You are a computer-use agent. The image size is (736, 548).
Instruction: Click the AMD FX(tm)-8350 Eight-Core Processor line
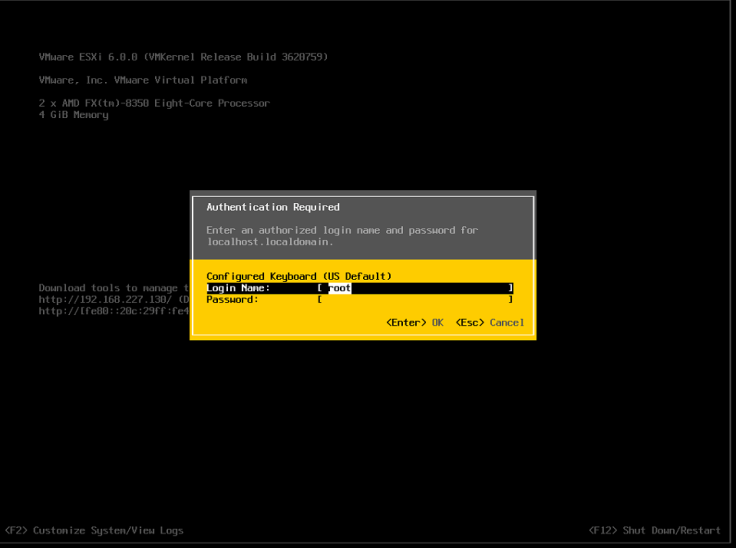(154, 103)
